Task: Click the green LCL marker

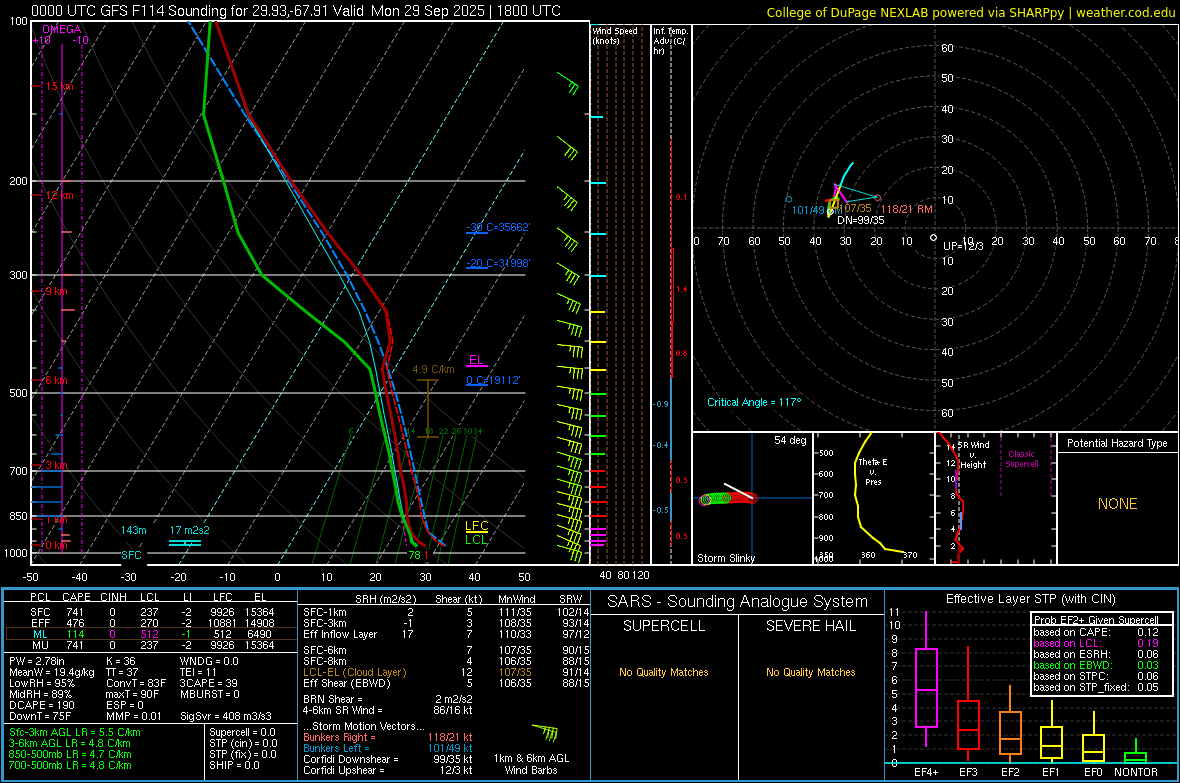Action: click(x=476, y=540)
